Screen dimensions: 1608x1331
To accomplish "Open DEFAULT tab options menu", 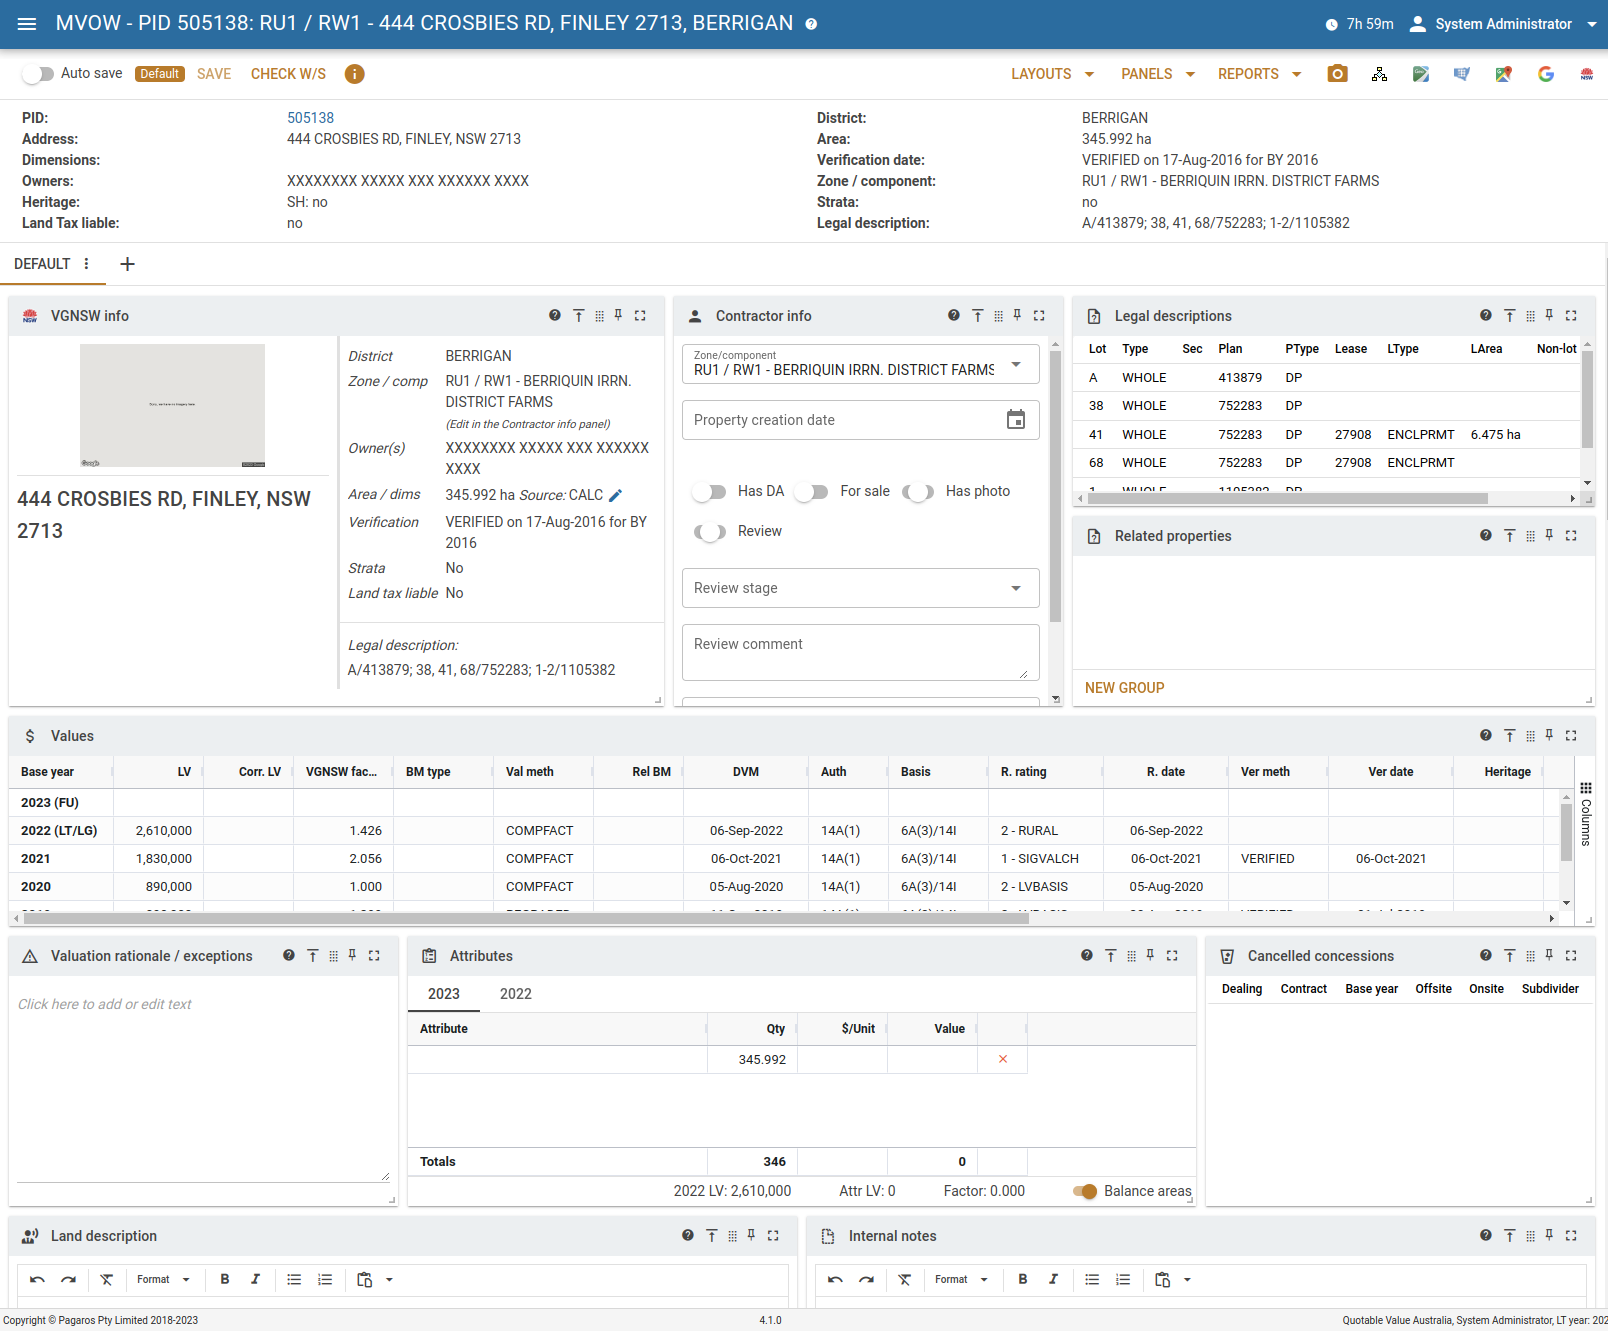I will pos(87,264).
